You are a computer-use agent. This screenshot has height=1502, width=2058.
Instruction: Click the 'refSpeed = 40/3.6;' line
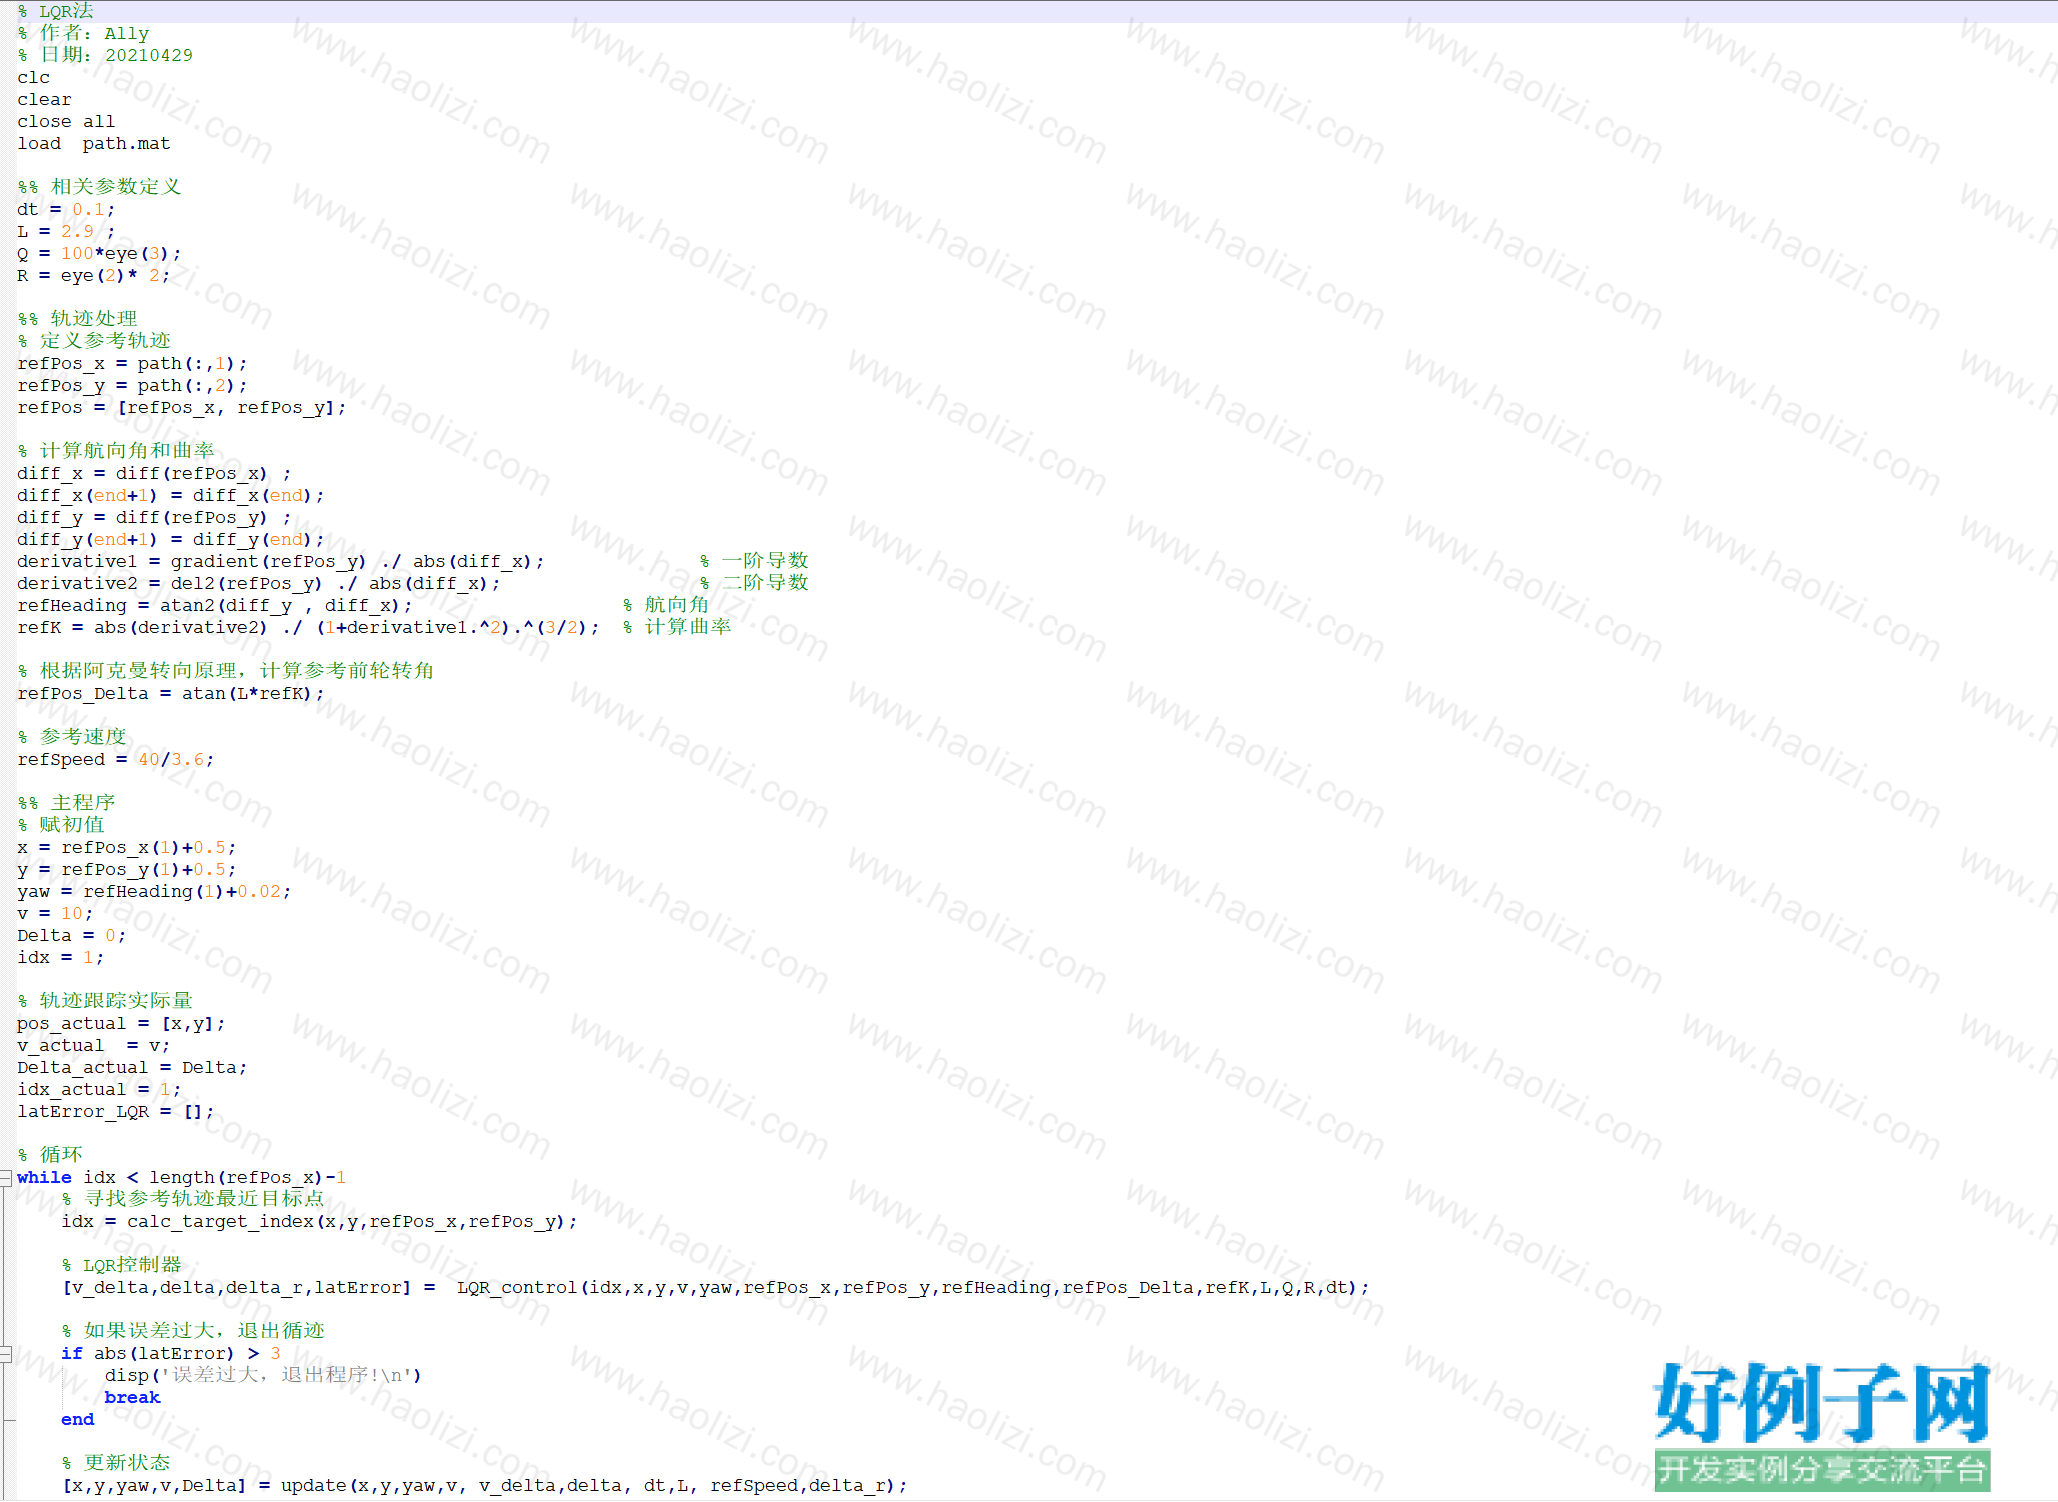click(x=116, y=760)
